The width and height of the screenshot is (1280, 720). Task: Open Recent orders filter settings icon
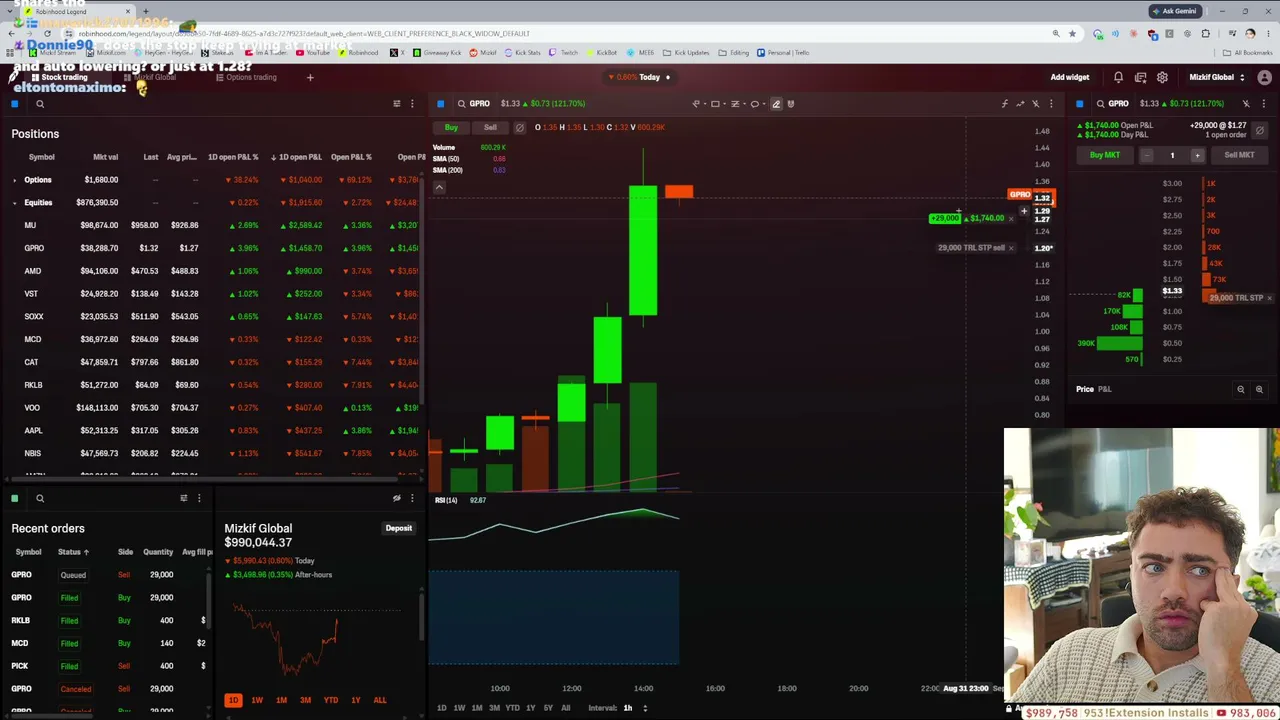coord(183,498)
